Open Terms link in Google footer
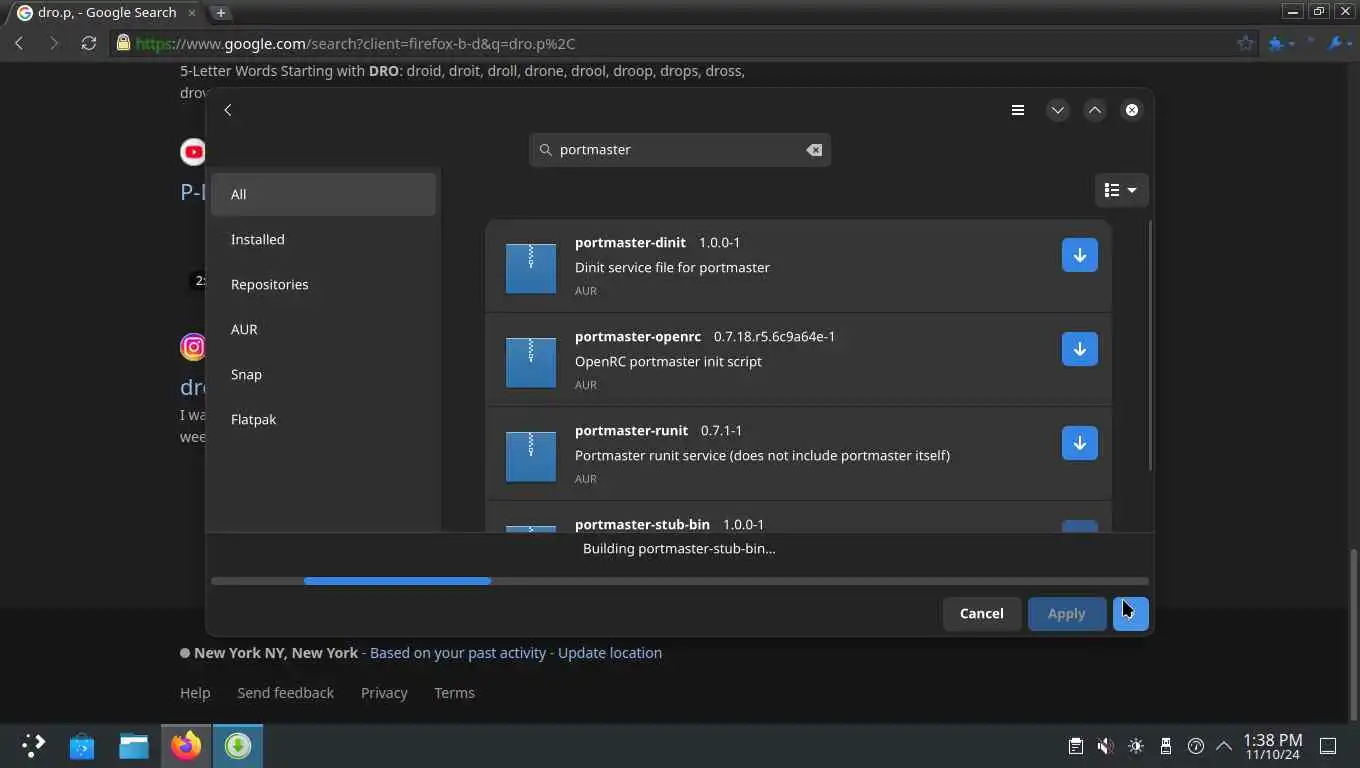 pos(454,692)
